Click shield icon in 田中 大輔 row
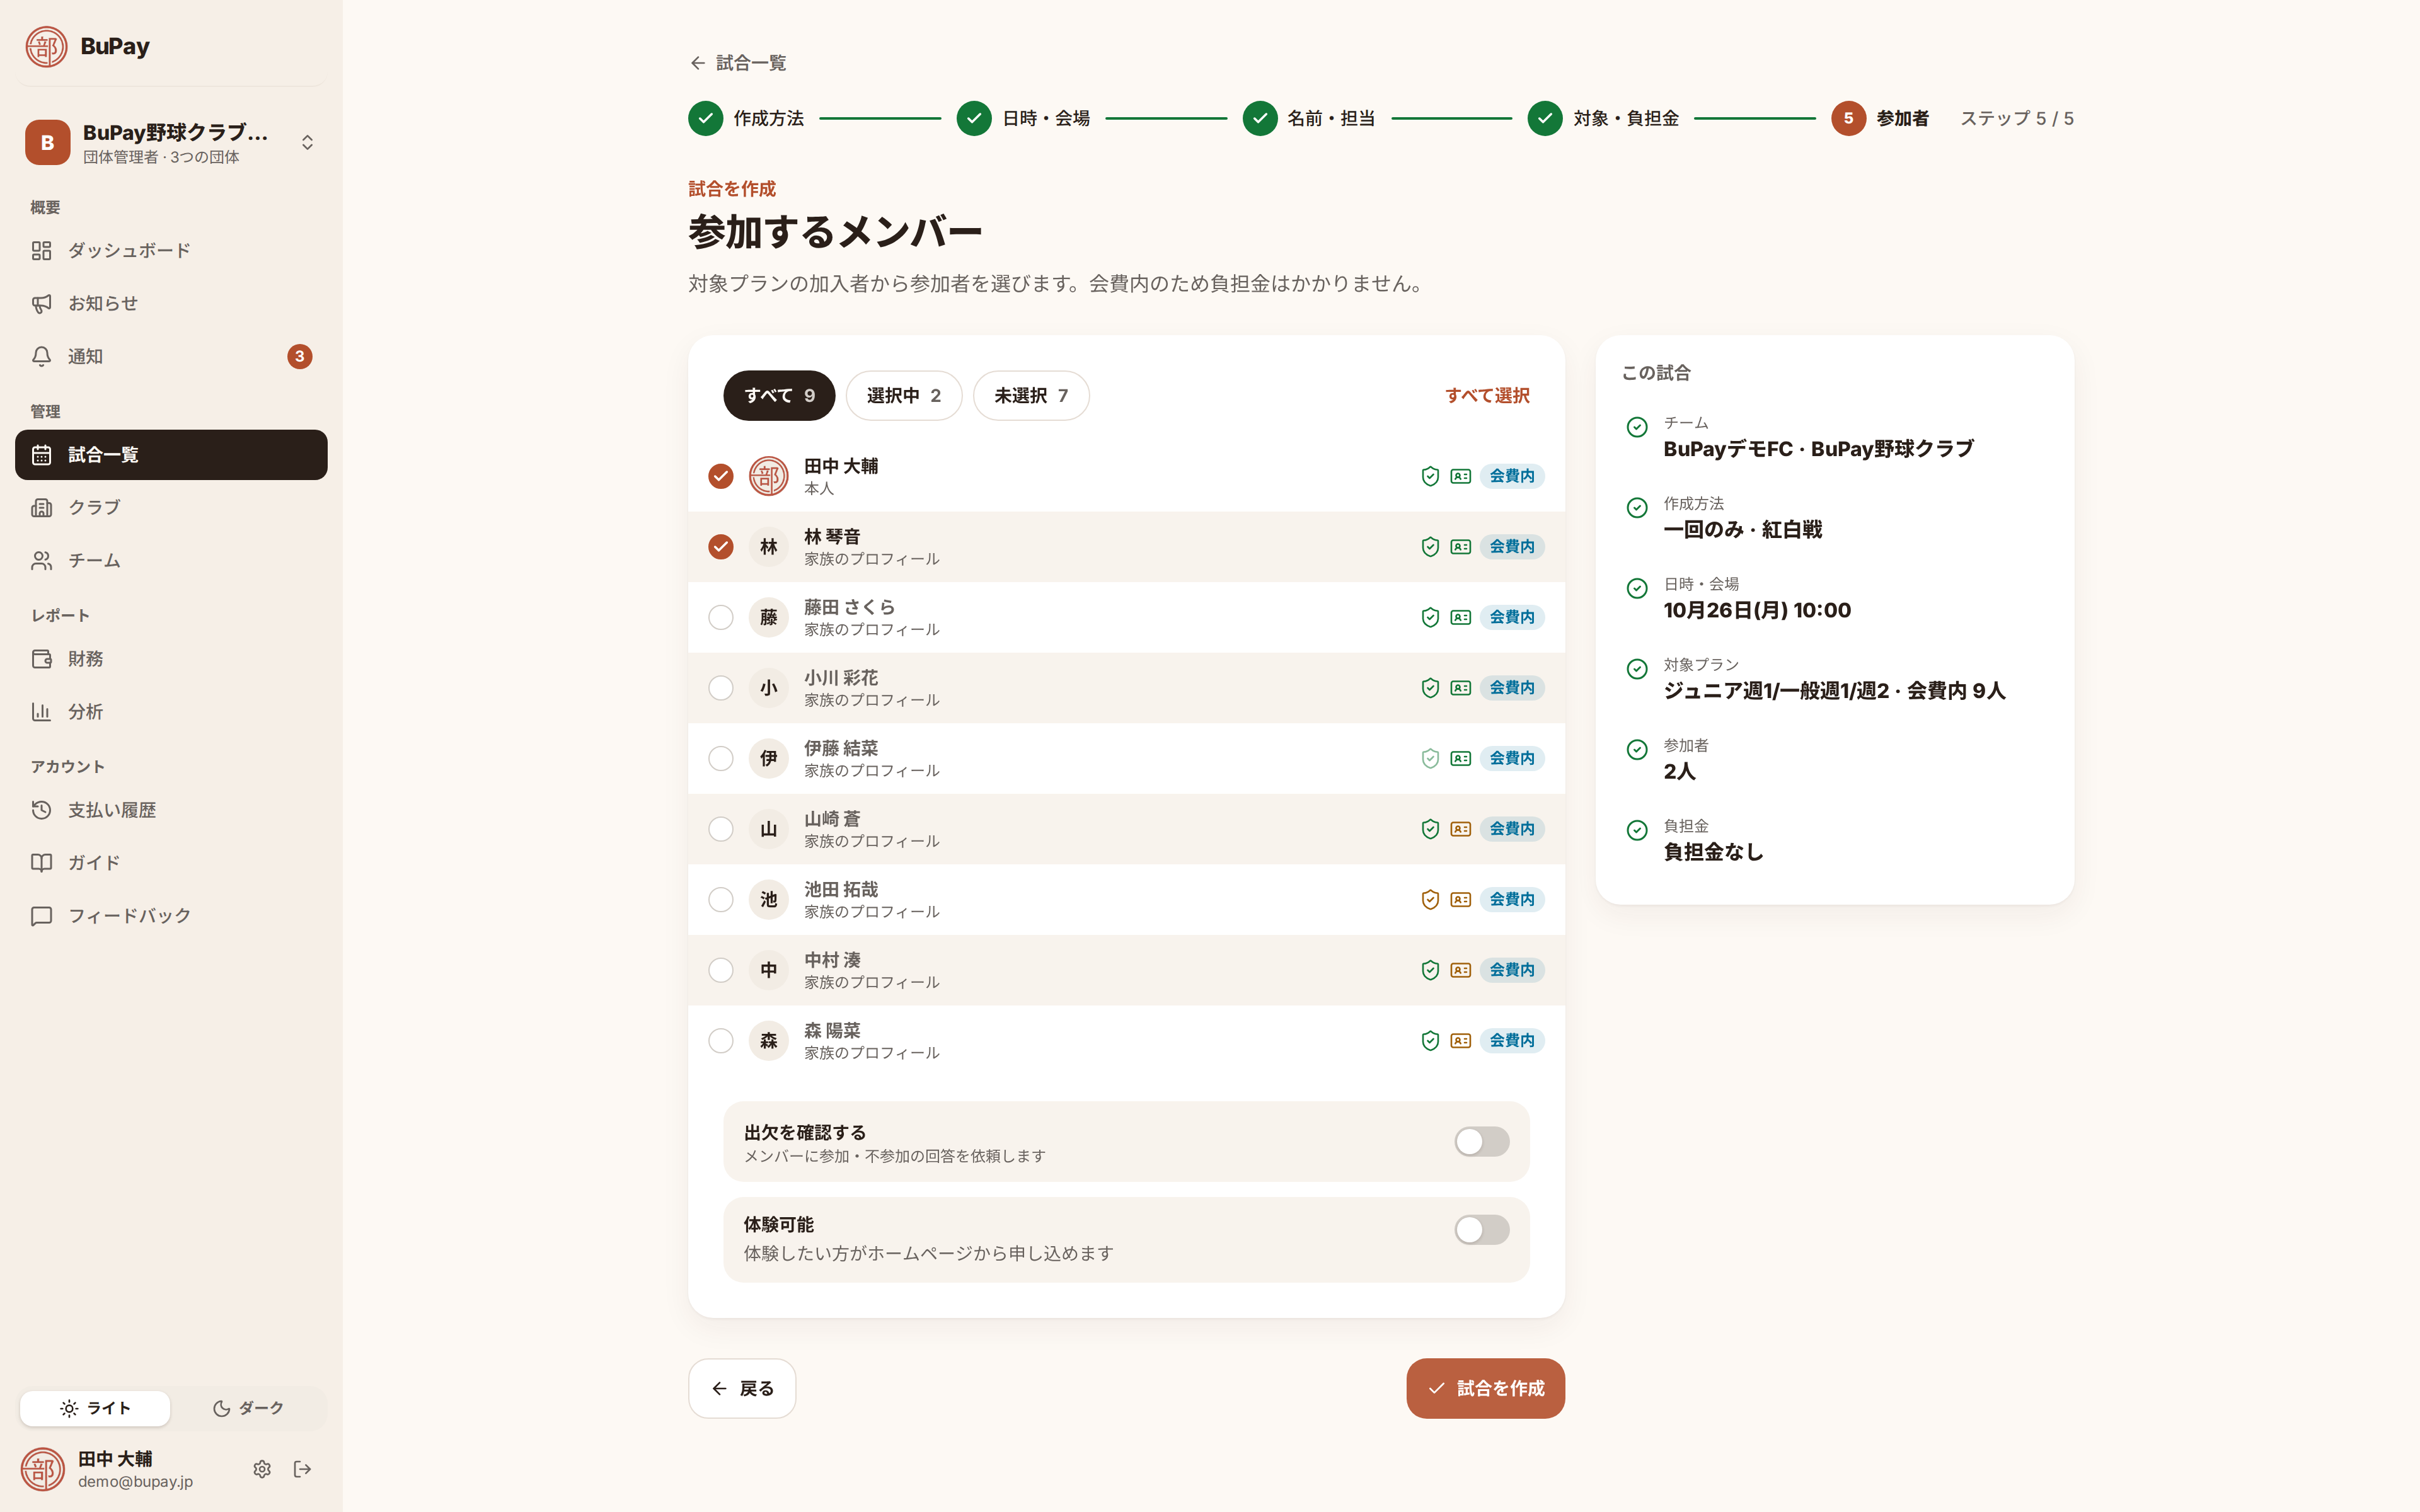Screen dimensions: 2420x1512 (x=1430, y=476)
